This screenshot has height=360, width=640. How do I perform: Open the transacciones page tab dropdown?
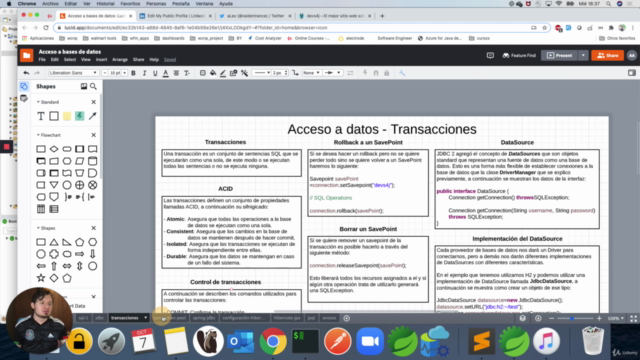point(145,318)
